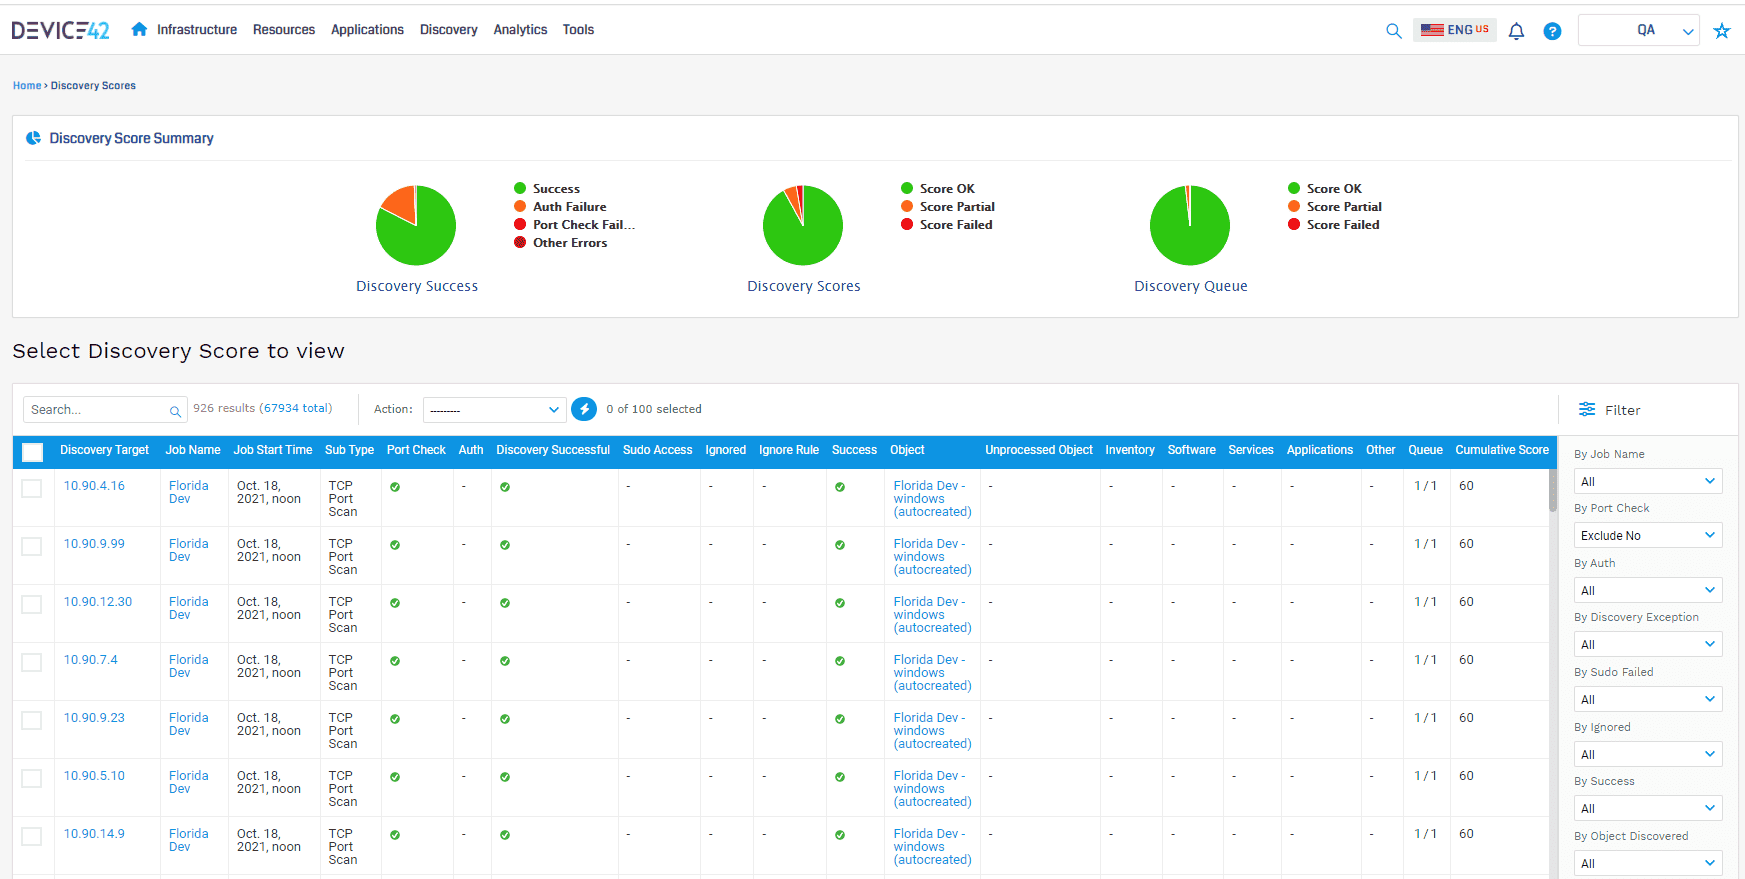Screen dimensions: 1745x879
Task: Open the 10.90.9.99 discovery target link
Action: coord(94,544)
